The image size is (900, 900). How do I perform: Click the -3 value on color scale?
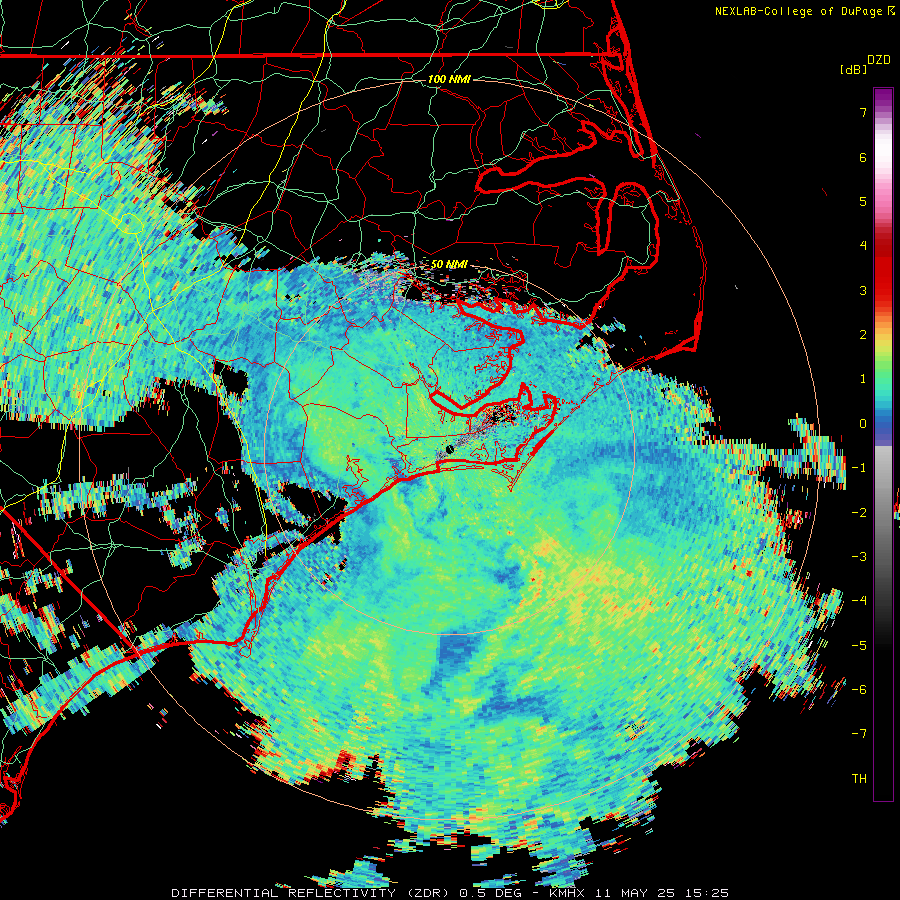tap(859, 557)
